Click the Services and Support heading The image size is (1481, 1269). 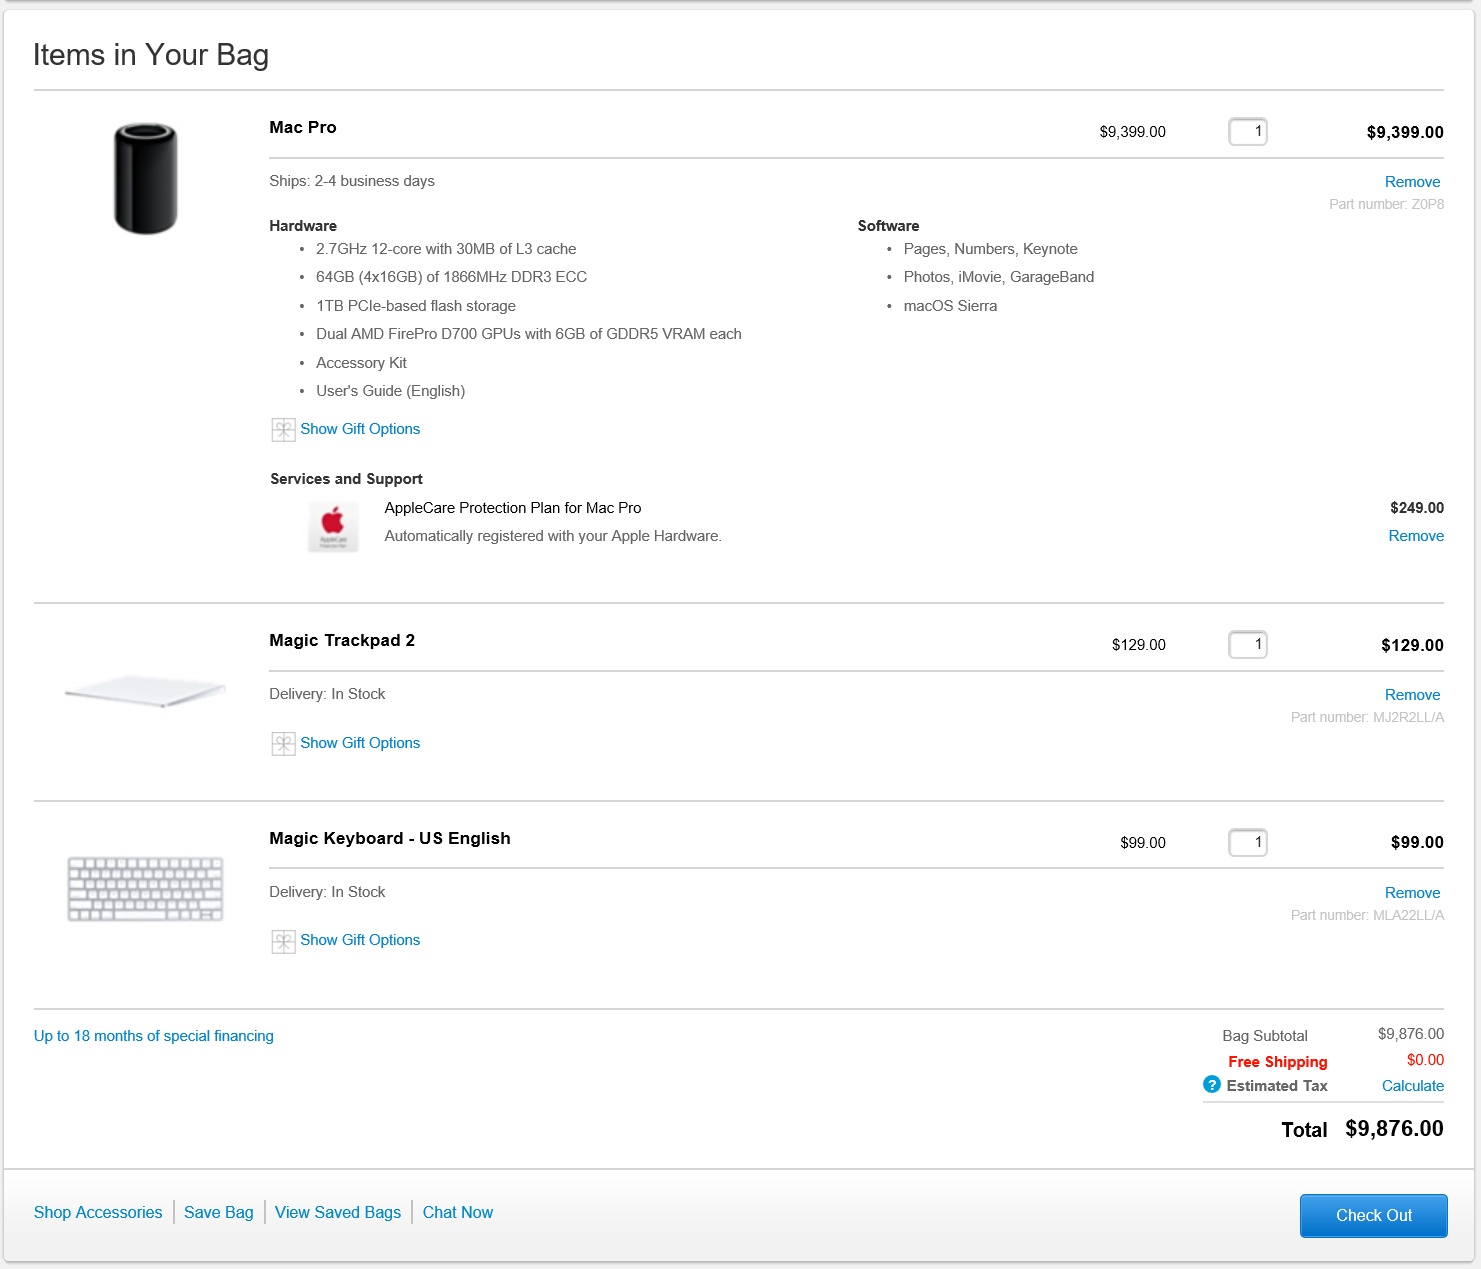[346, 479]
